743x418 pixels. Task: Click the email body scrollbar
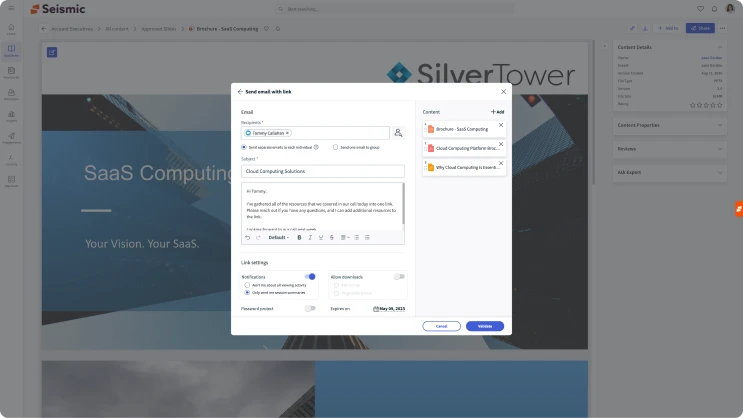coord(403,204)
